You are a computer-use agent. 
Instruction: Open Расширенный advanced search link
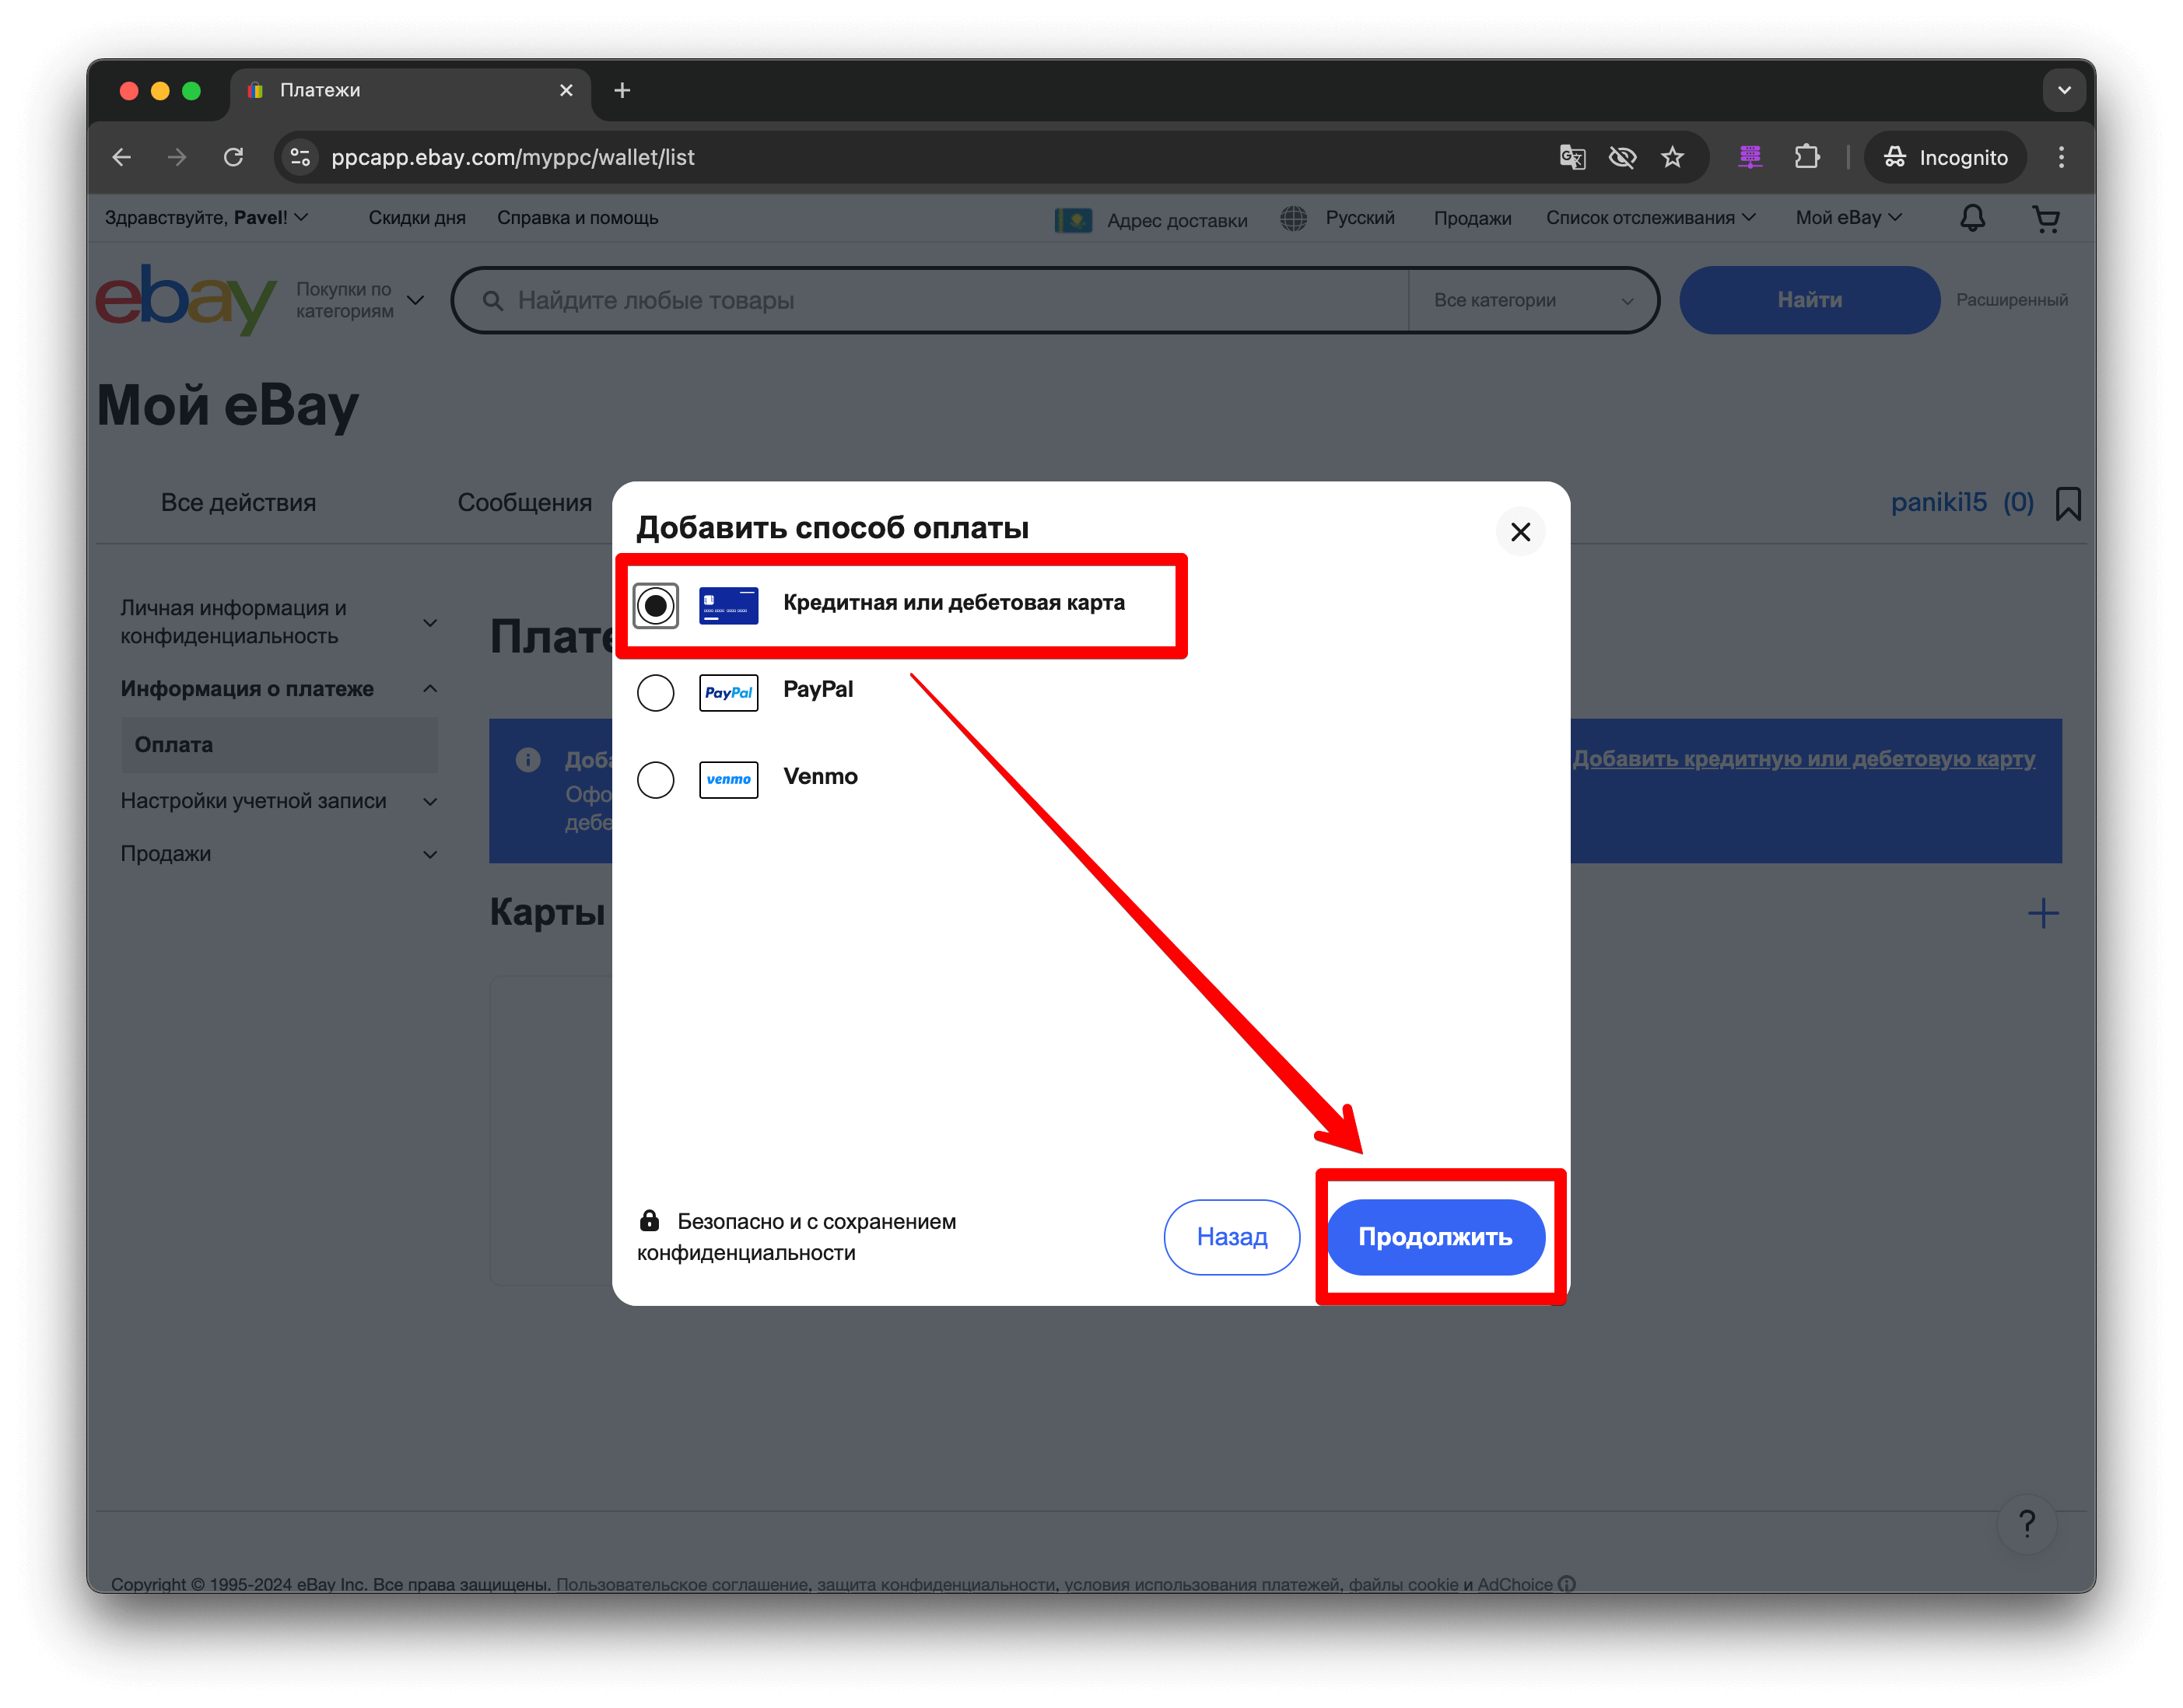(2011, 300)
